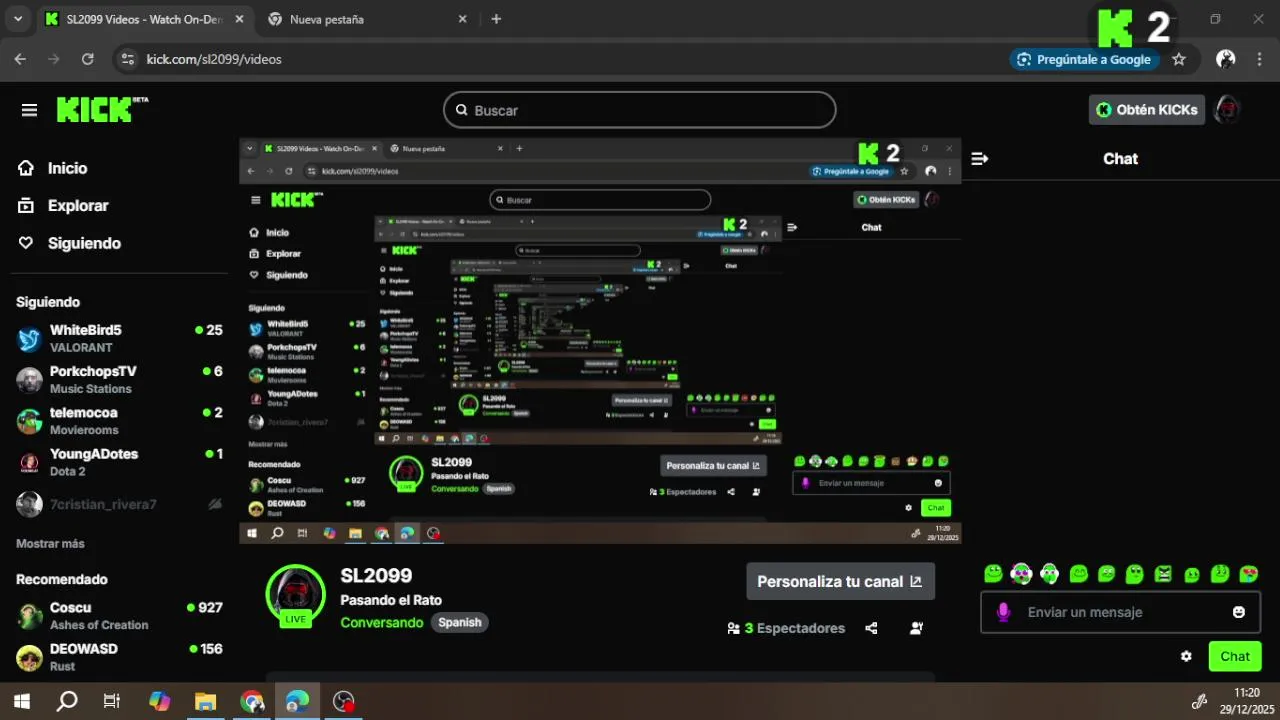Image resolution: width=1280 pixels, height=720 pixels.
Task: Bookmark this page with star icon
Action: 1179,59
